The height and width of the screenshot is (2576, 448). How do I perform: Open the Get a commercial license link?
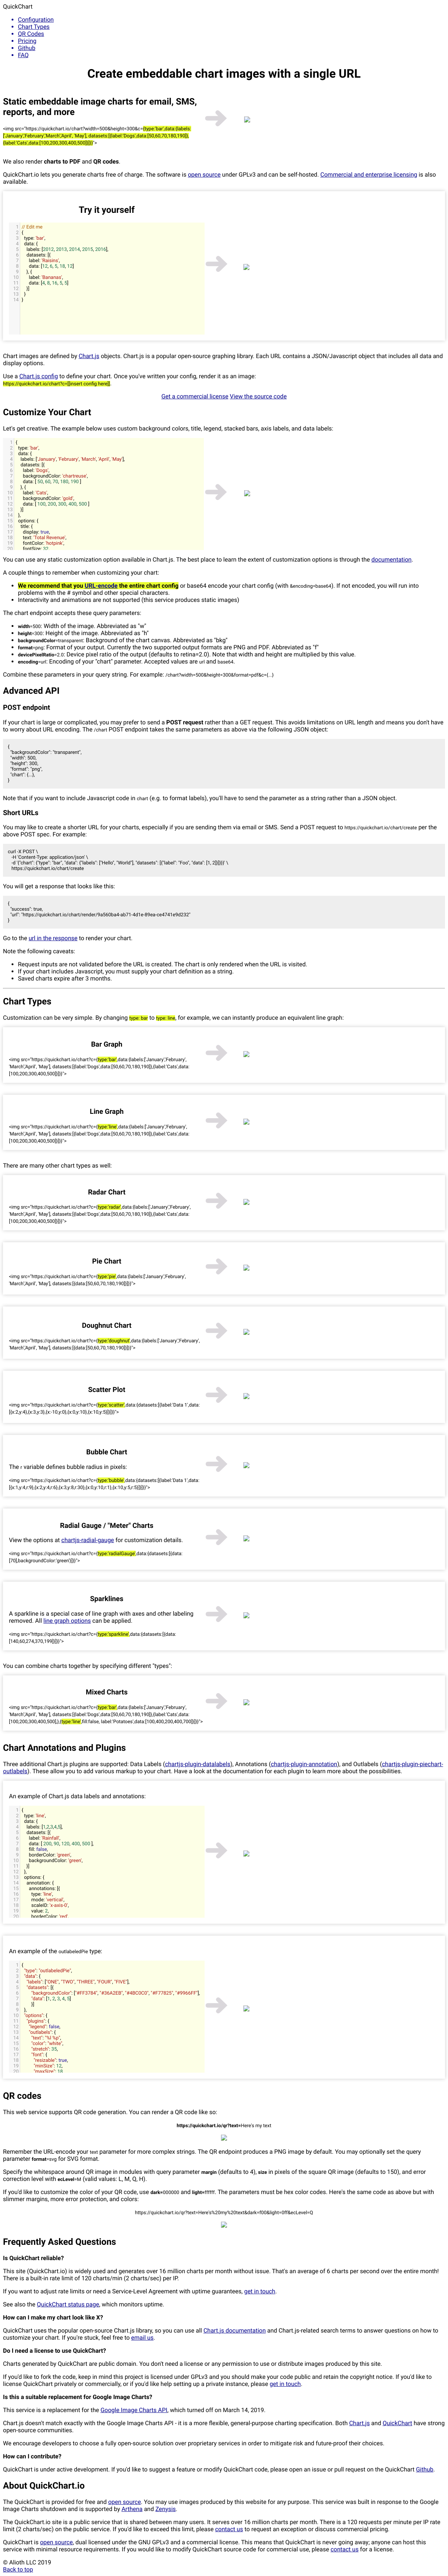195,396
